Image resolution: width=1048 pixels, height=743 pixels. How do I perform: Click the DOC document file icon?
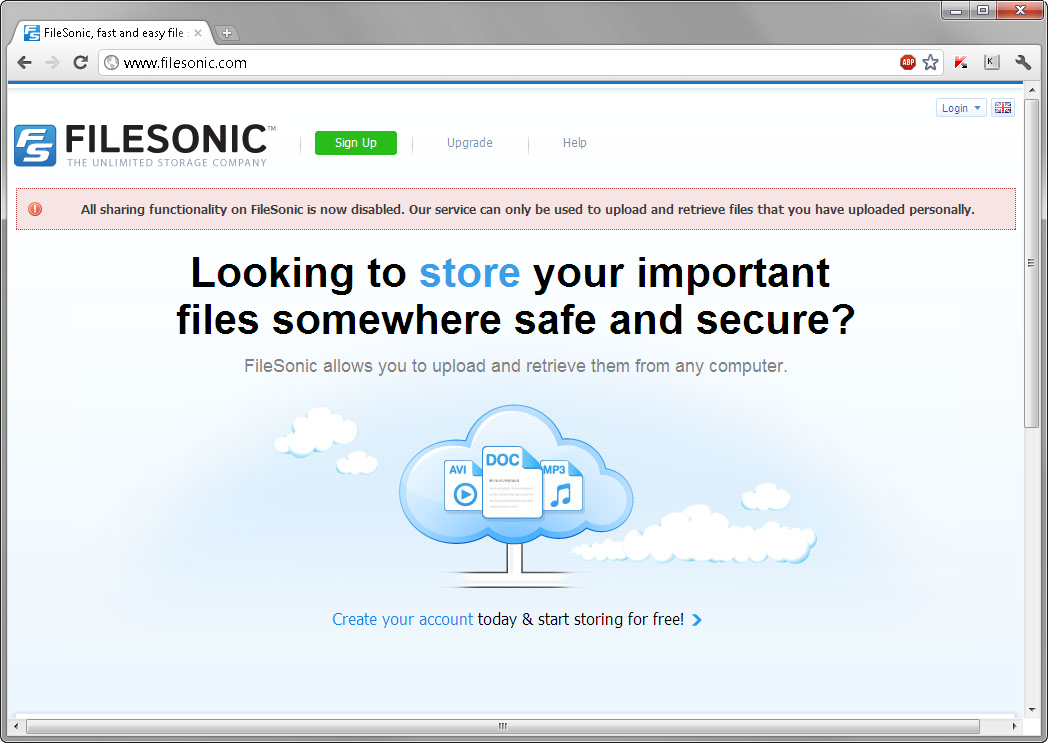[511, 481]
